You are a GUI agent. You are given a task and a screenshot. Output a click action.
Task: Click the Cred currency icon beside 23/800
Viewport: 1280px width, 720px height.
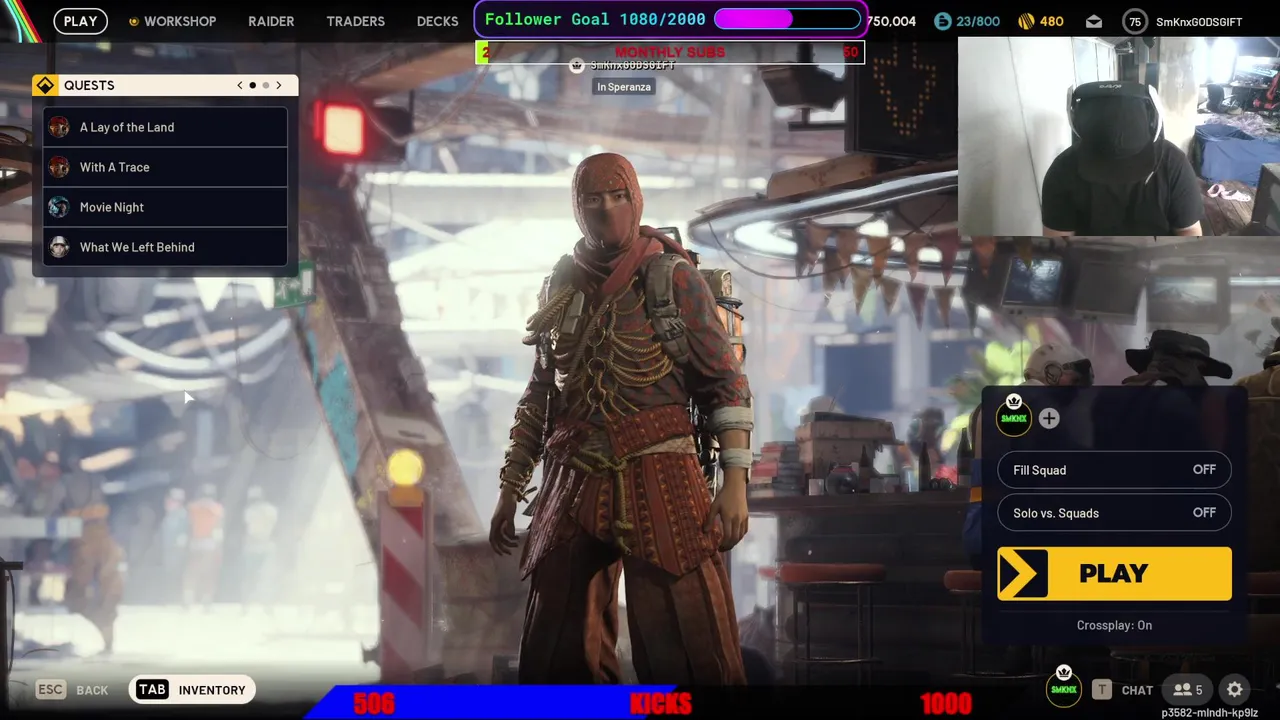click(x=942, y=21)
